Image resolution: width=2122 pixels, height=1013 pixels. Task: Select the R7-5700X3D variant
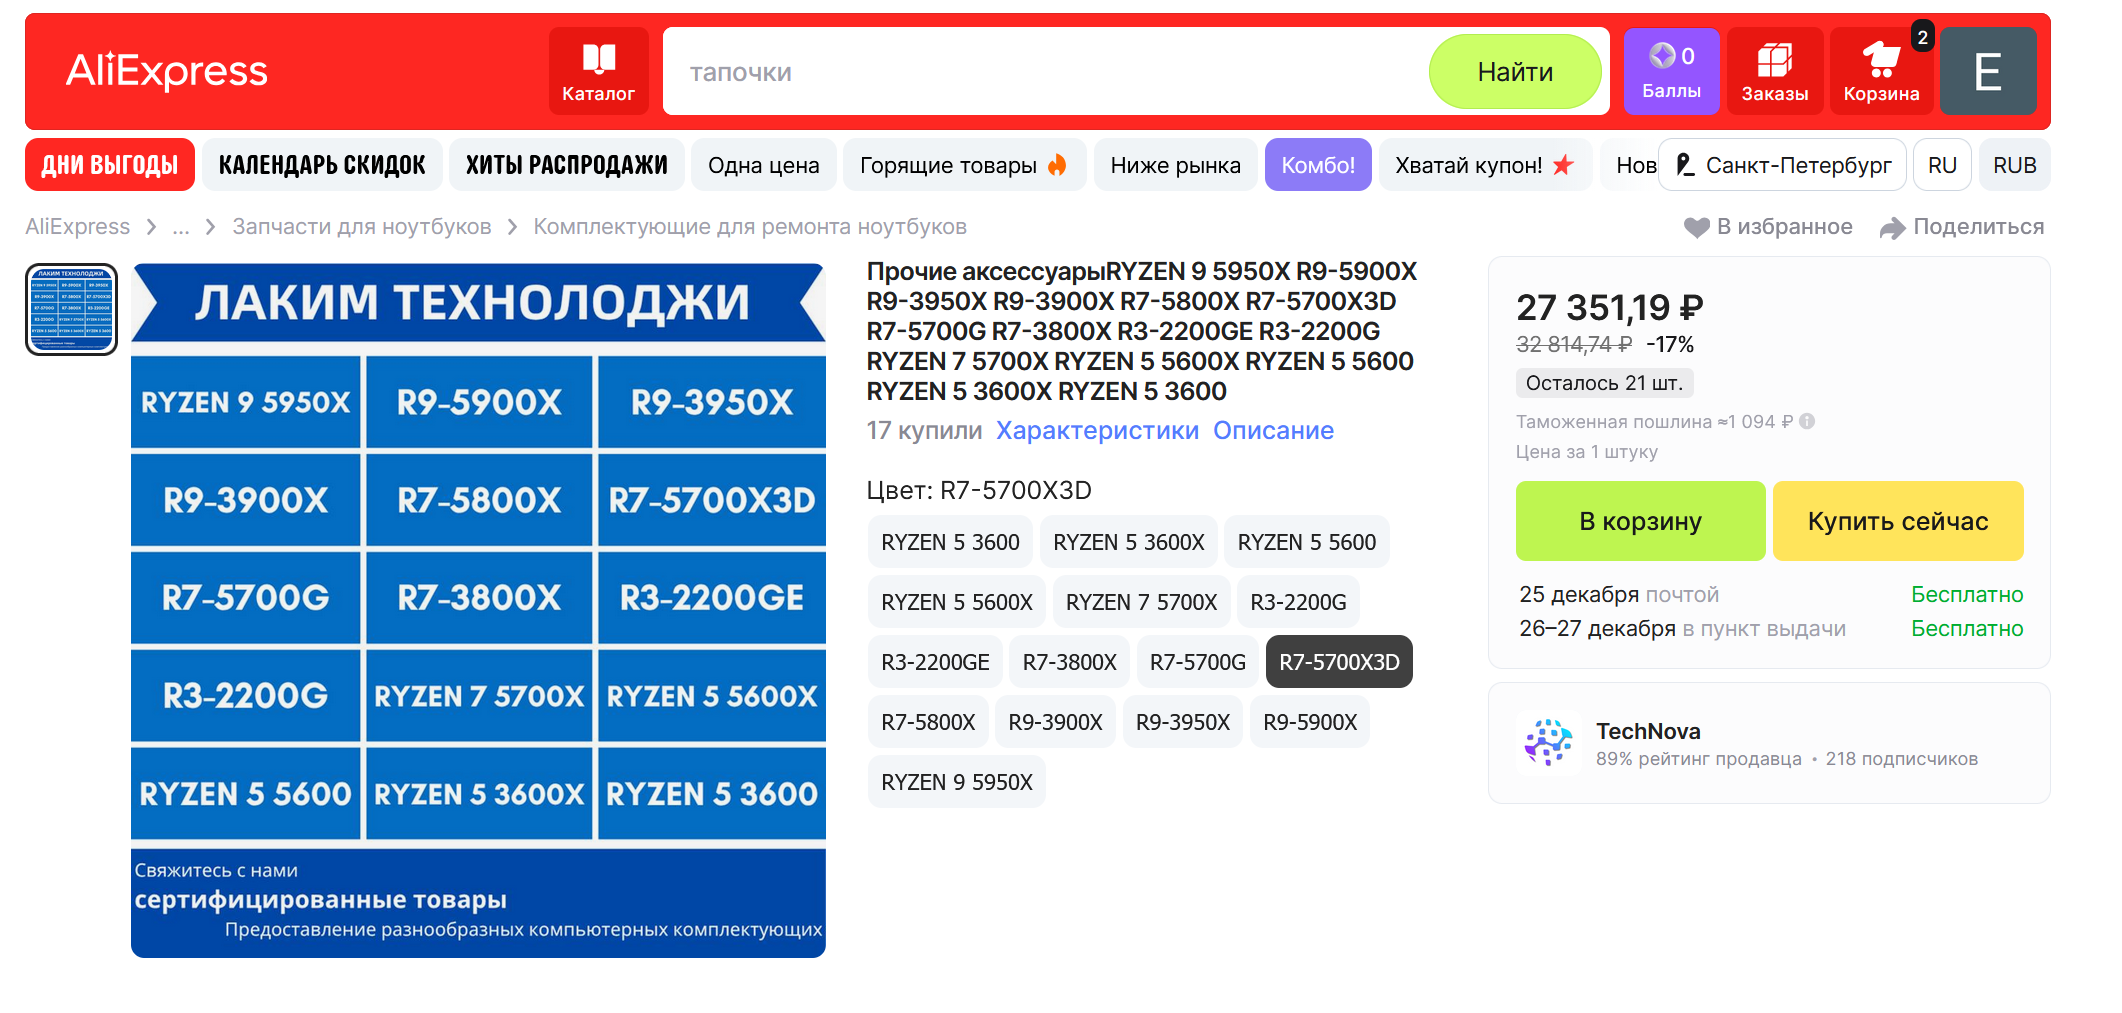(x=1339, y=662)
